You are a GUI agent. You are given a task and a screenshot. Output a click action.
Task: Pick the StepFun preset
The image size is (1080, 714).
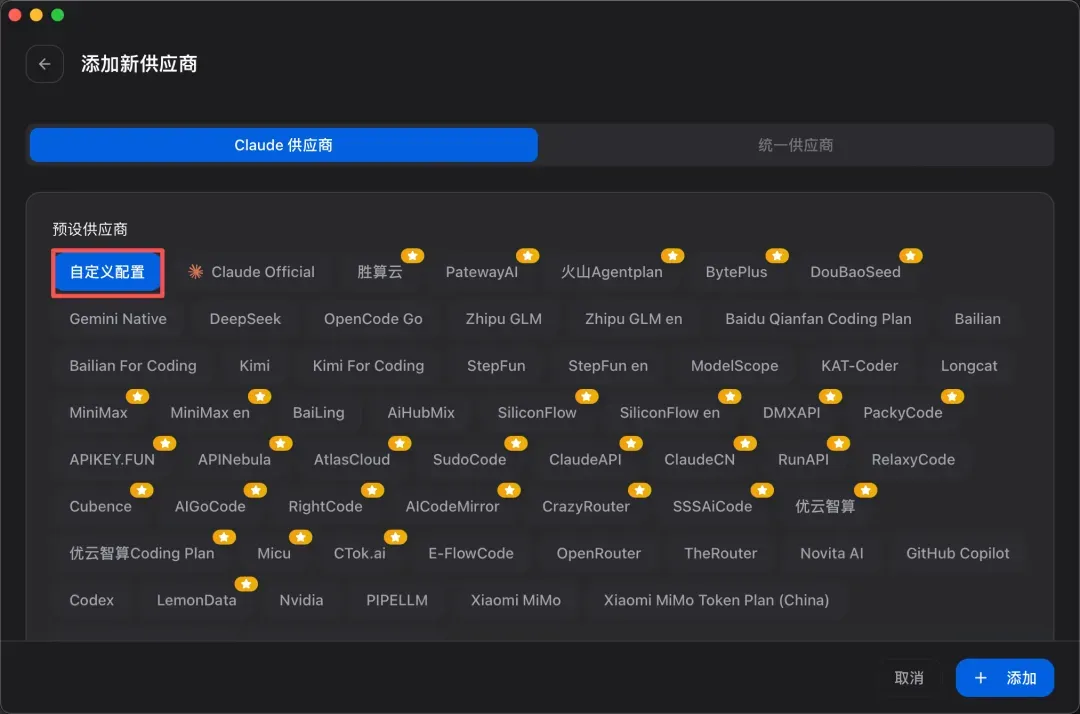point(496,366)
